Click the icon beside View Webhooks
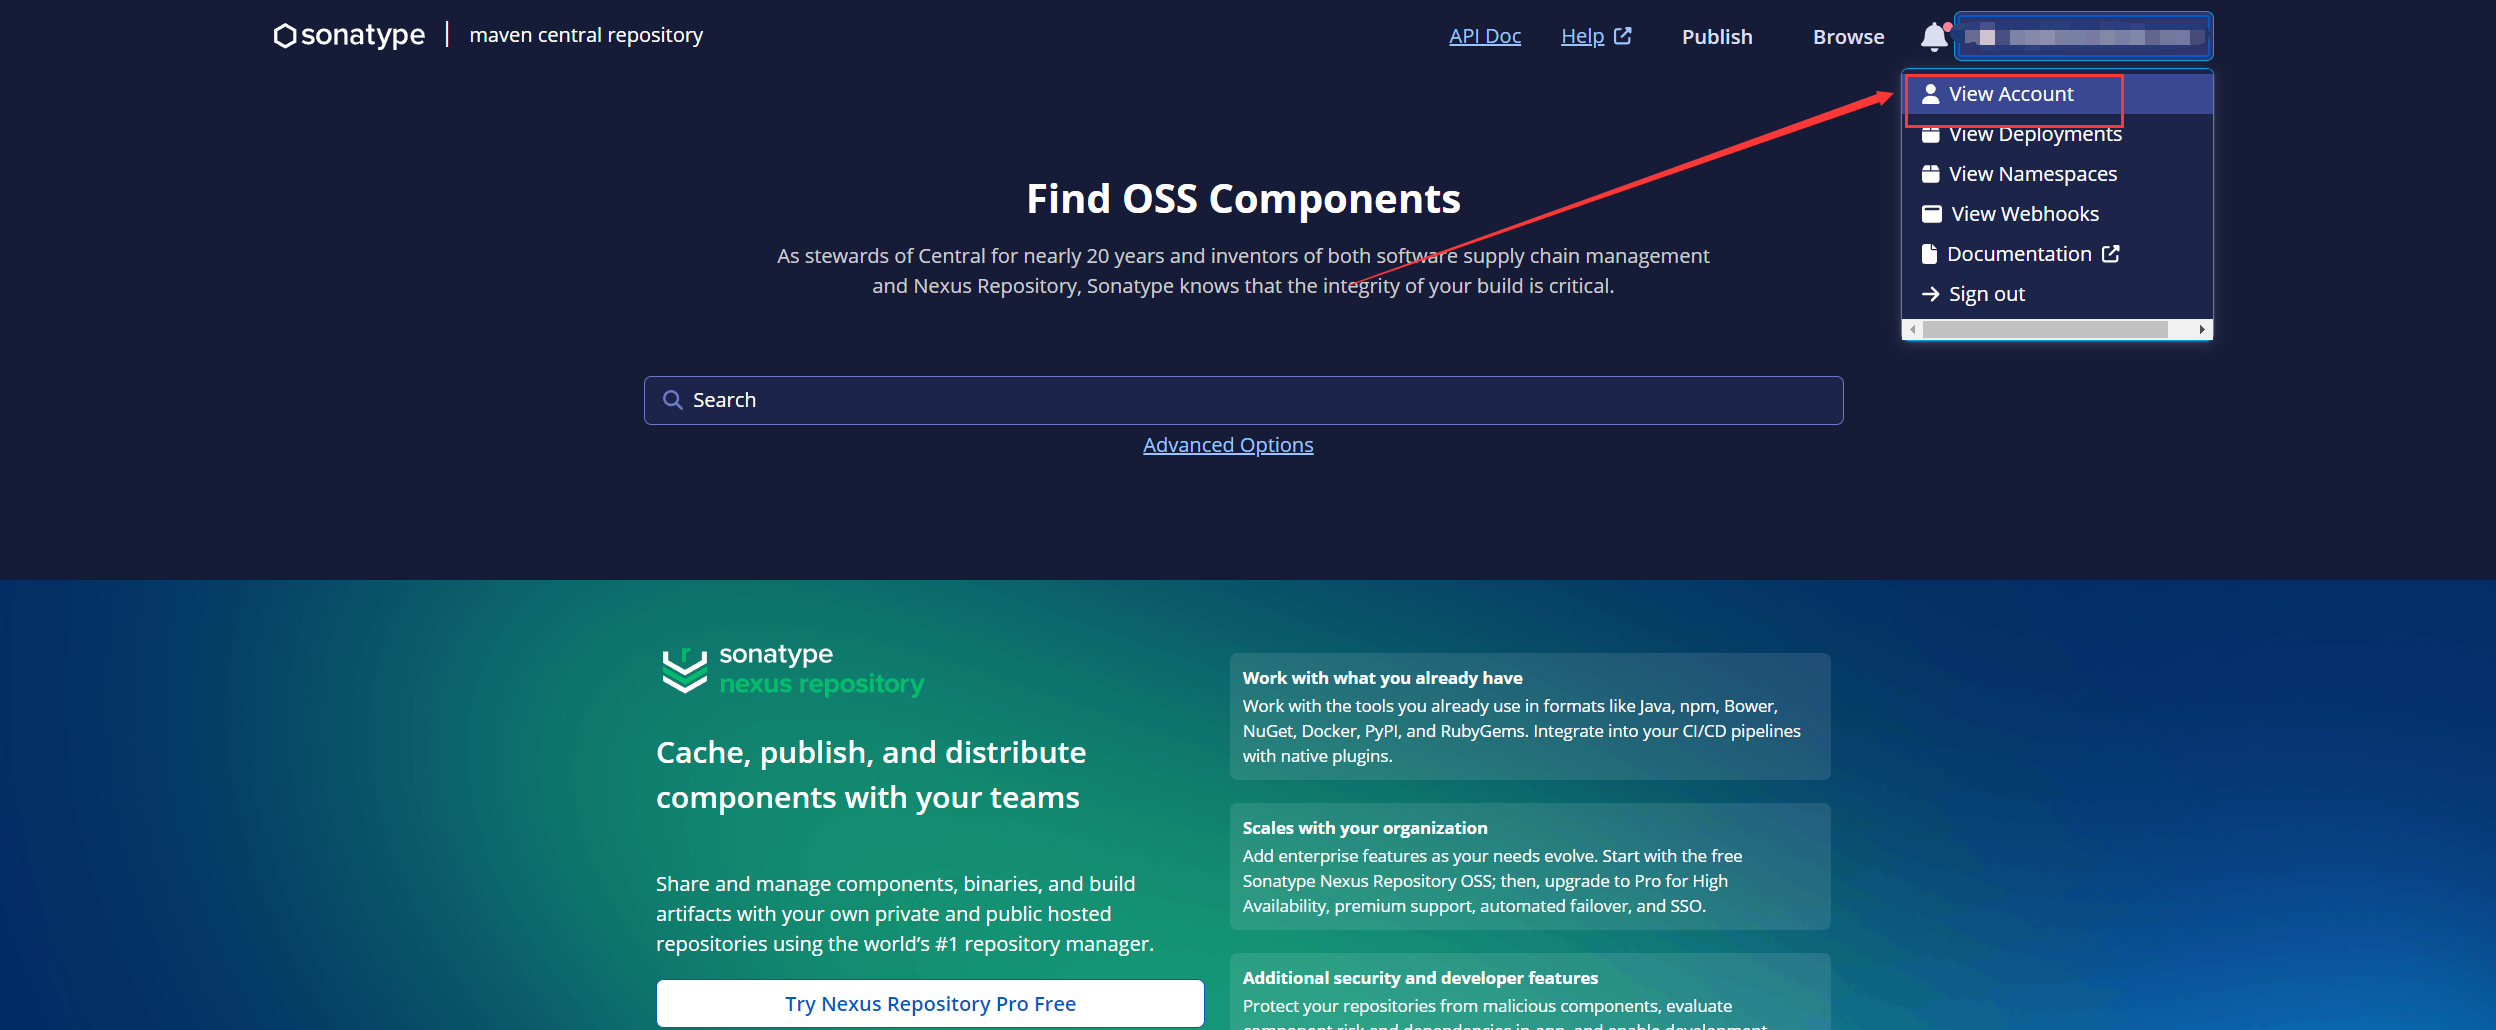The width and height of the screenshot is (2496, 1030). [1932, 214]
